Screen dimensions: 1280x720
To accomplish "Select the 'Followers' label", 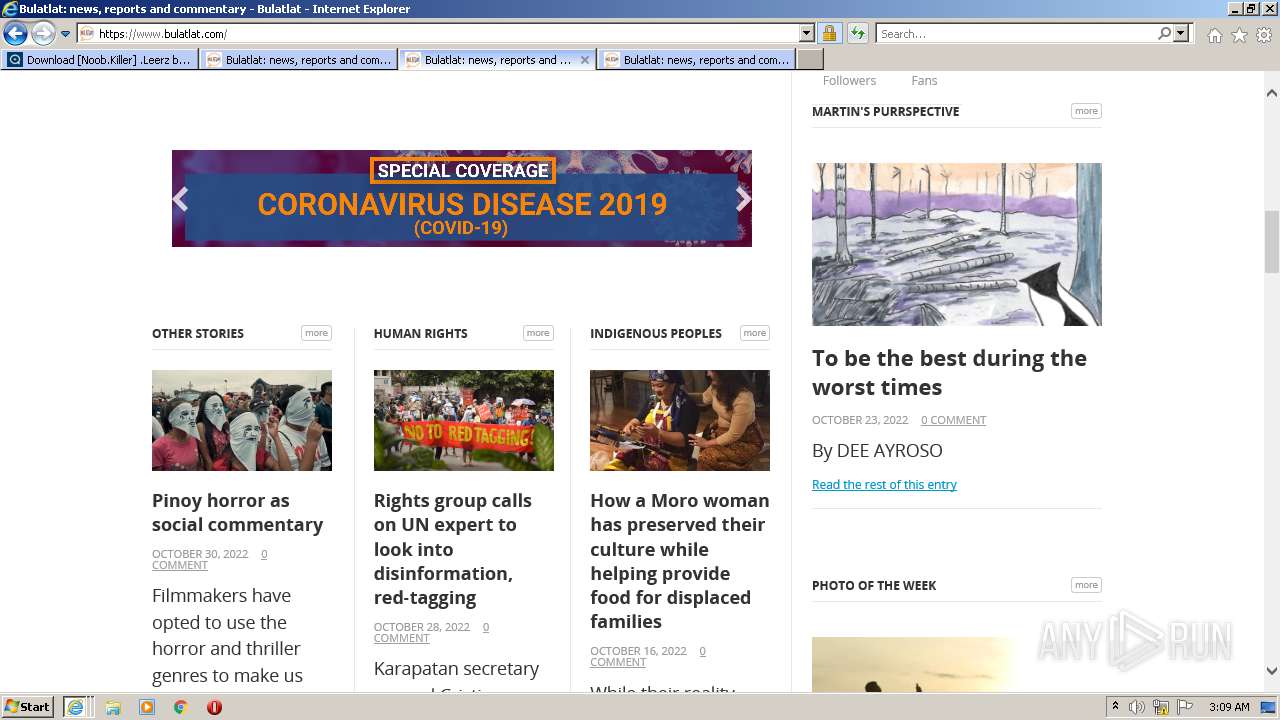I will [x=849, y=81].
